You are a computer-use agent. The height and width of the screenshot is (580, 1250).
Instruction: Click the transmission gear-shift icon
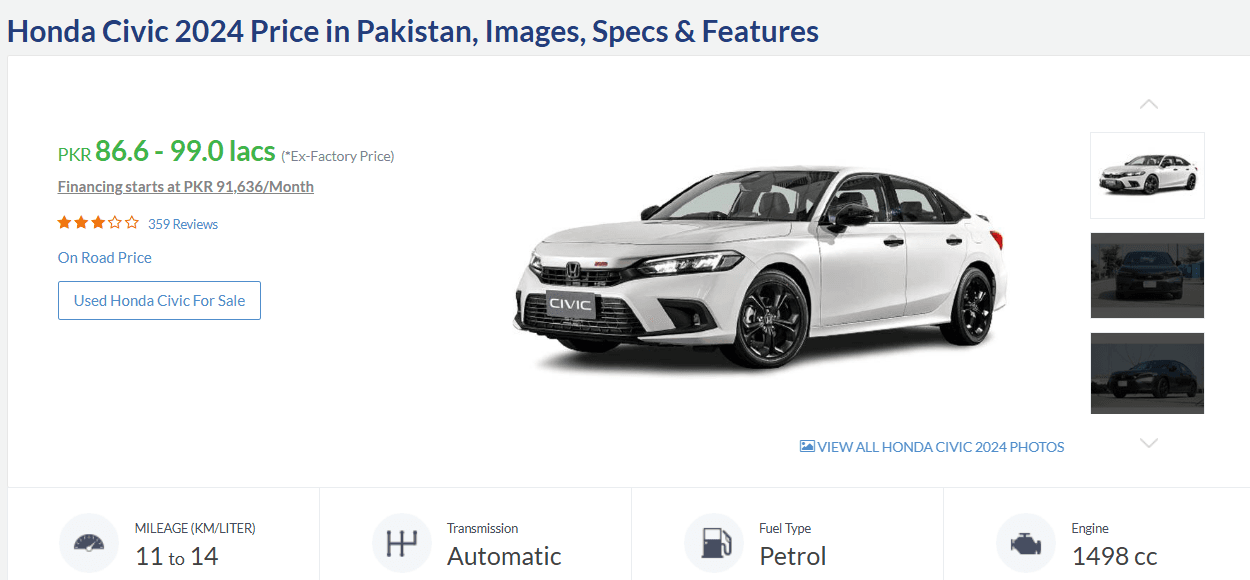point(401,544)
